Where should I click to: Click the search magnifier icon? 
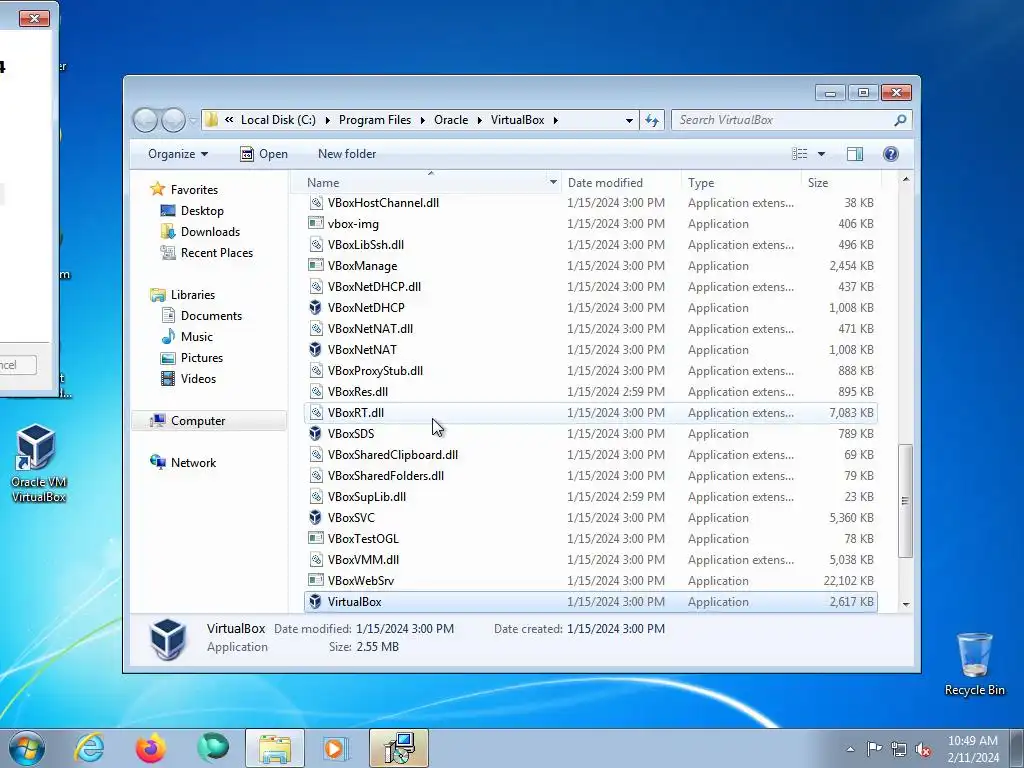pyautogui.click(x=900, y=120)
